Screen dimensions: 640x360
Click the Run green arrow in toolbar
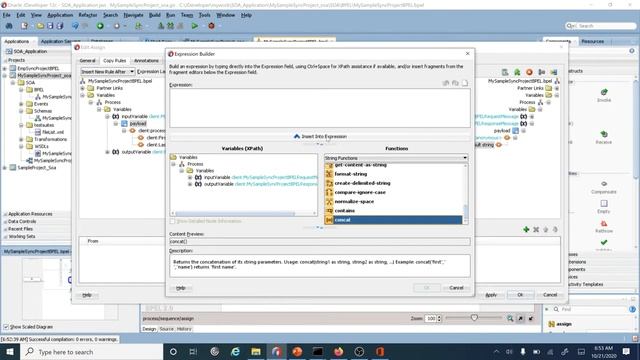[x=195, y=26]
